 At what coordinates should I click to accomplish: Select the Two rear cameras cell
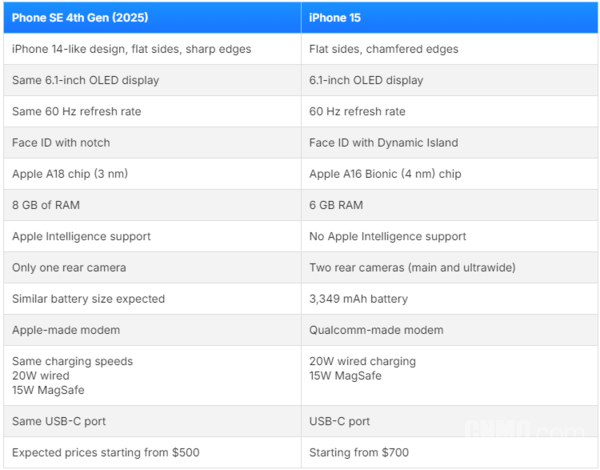point(450,268)
